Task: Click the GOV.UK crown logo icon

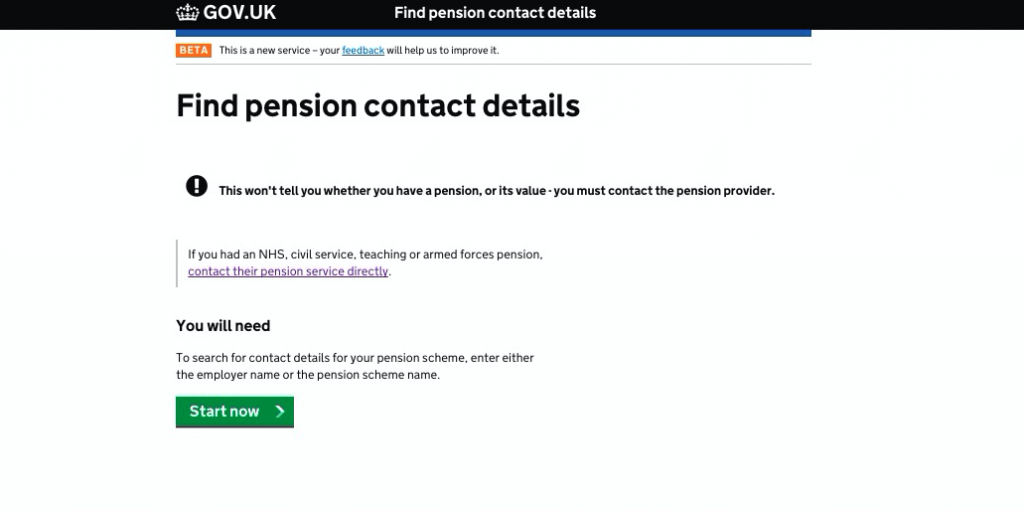Action: [x=187, y=12]
